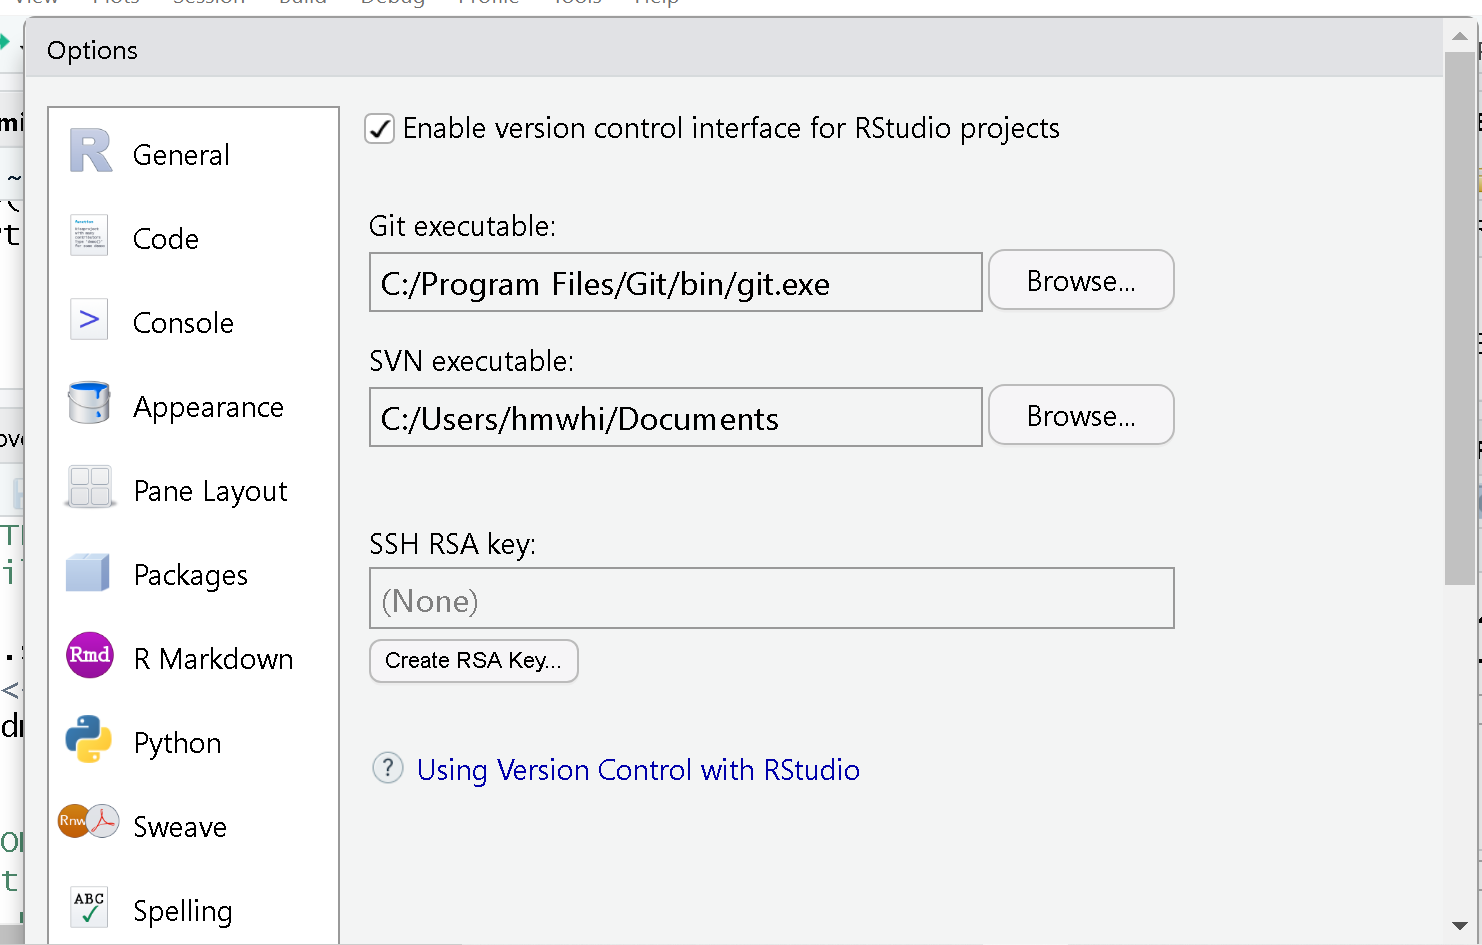Viewport: 1482px width, 945px height.
Task: Choose the Appearance paint bucket icon
Action: [89, 403]
